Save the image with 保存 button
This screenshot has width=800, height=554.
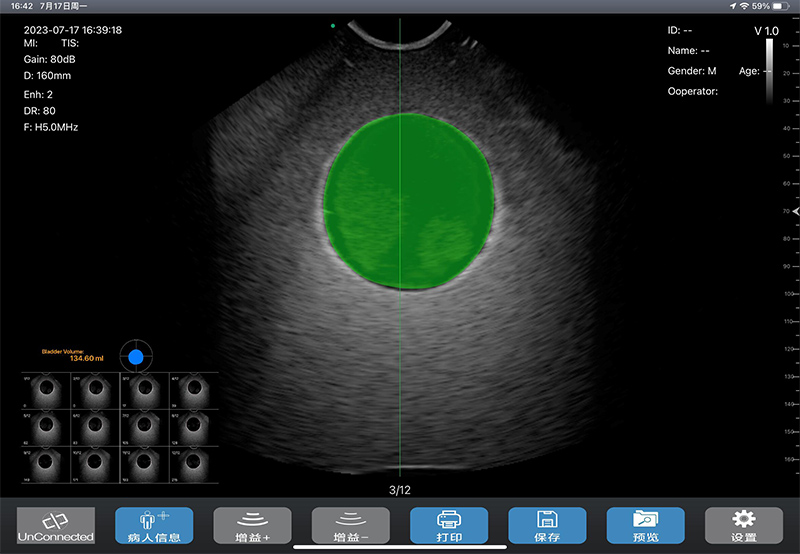pyautogui.click(x=546, y=525)
